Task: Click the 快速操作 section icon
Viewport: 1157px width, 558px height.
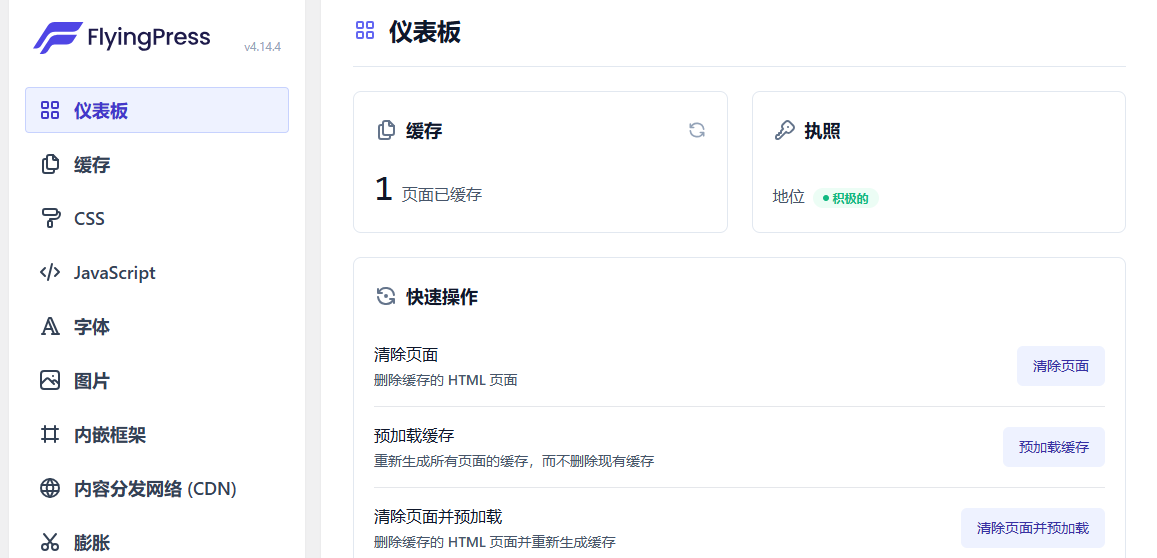Action: (386, 296)
